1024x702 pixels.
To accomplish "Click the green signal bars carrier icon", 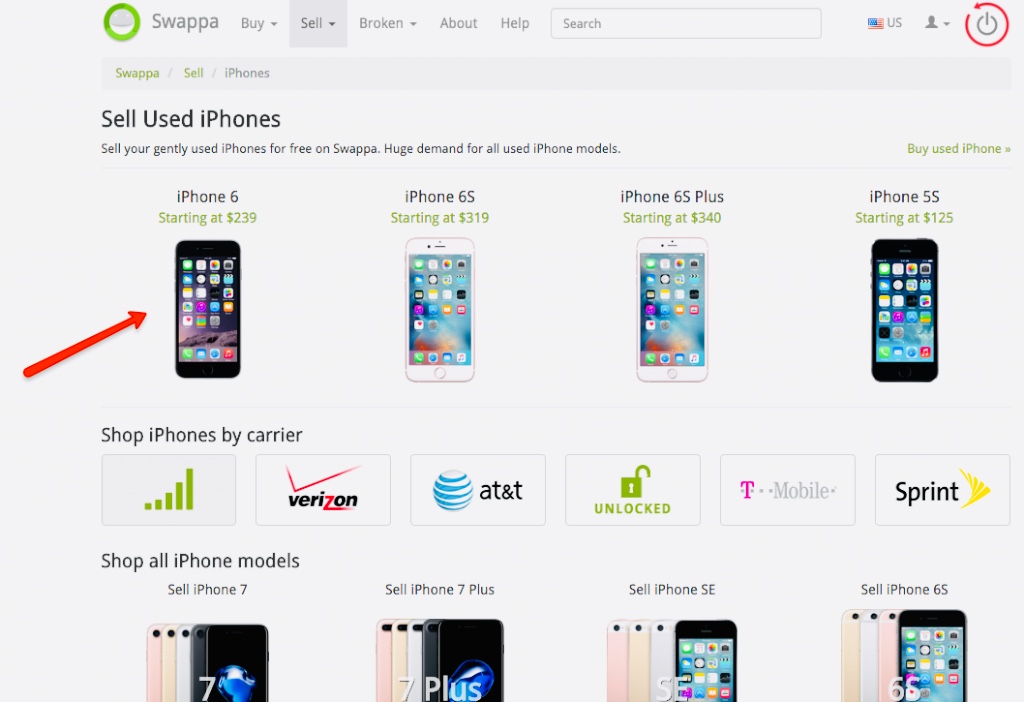I will coord(168,490).
